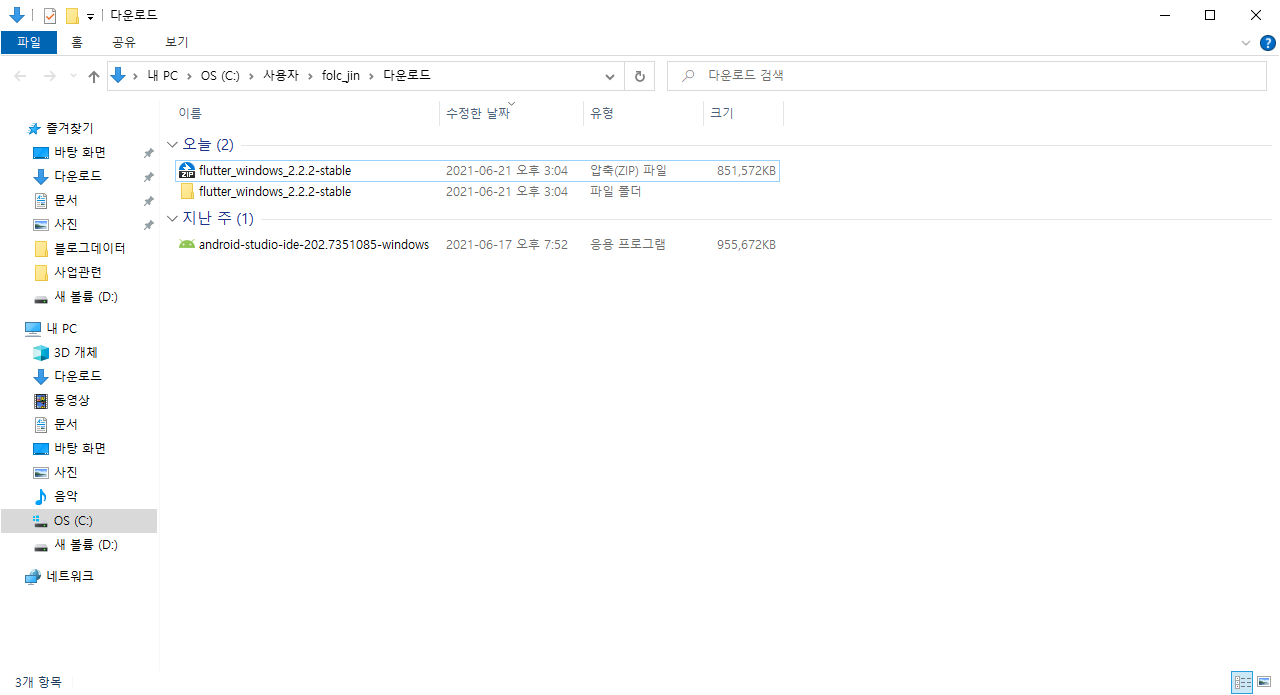Expand the ribbon with the chevron
Viewport: 1280px width, 695px height.
pos(1246,43)
